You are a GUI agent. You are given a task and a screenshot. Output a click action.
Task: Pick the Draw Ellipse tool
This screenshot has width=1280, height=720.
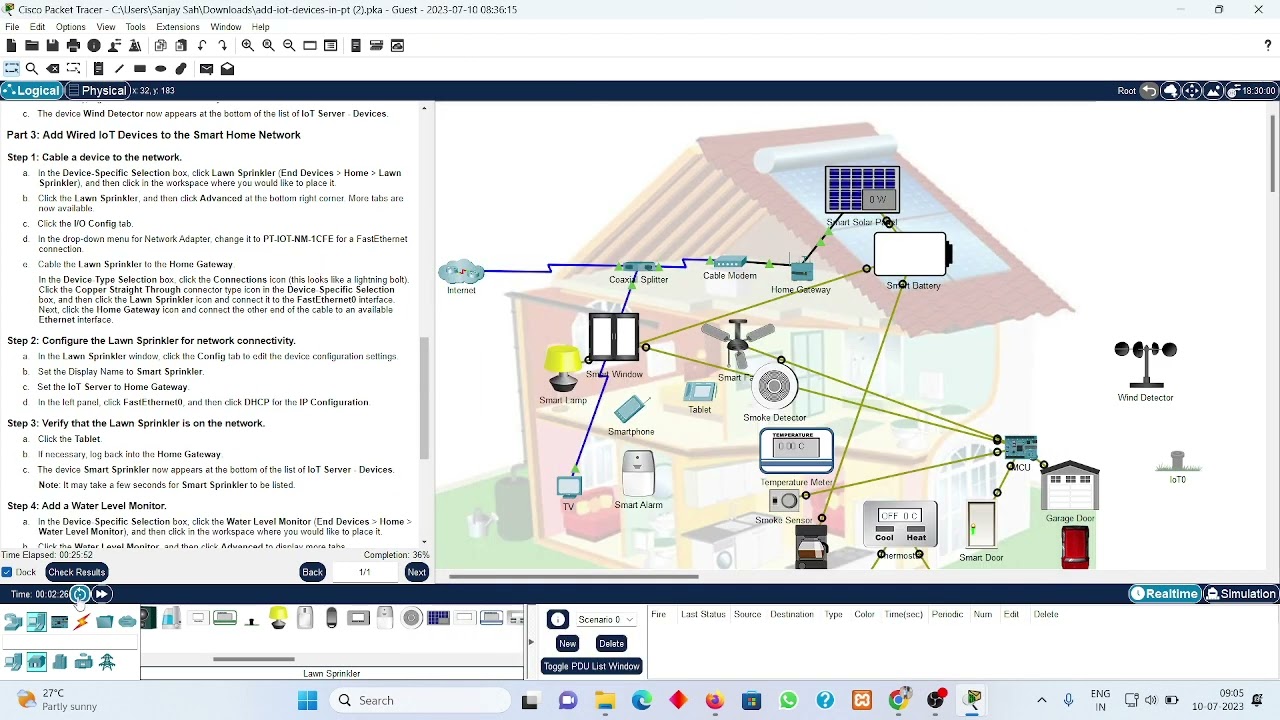pyautogui.click(x=160, y=69)
